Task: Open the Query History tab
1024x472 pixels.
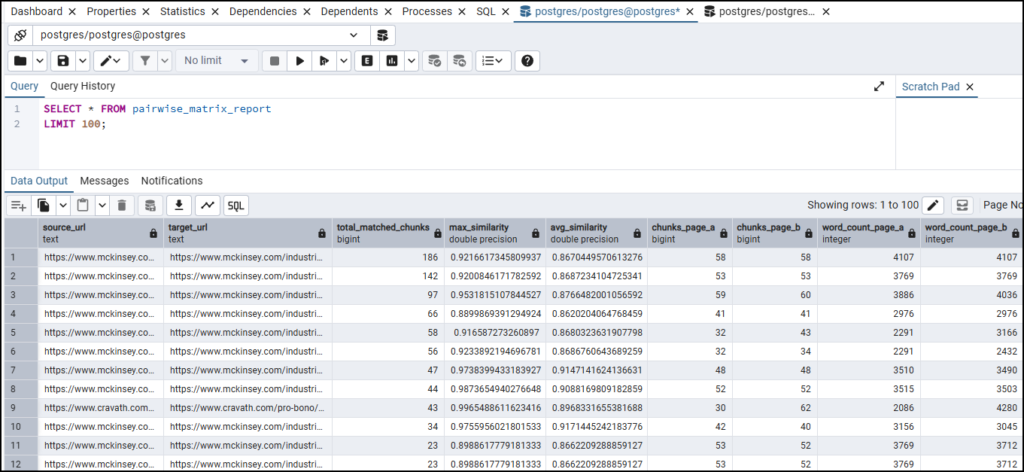Action: click(x=82, y=86)
